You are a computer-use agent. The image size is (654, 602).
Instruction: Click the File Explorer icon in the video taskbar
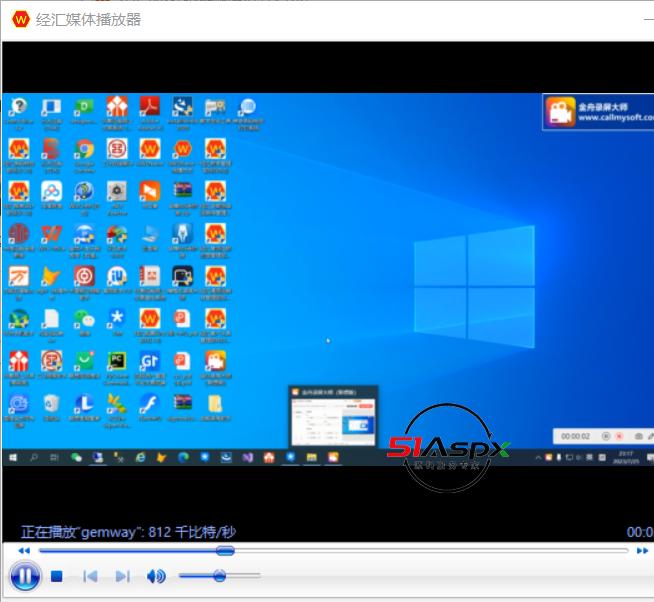[312, 458]
